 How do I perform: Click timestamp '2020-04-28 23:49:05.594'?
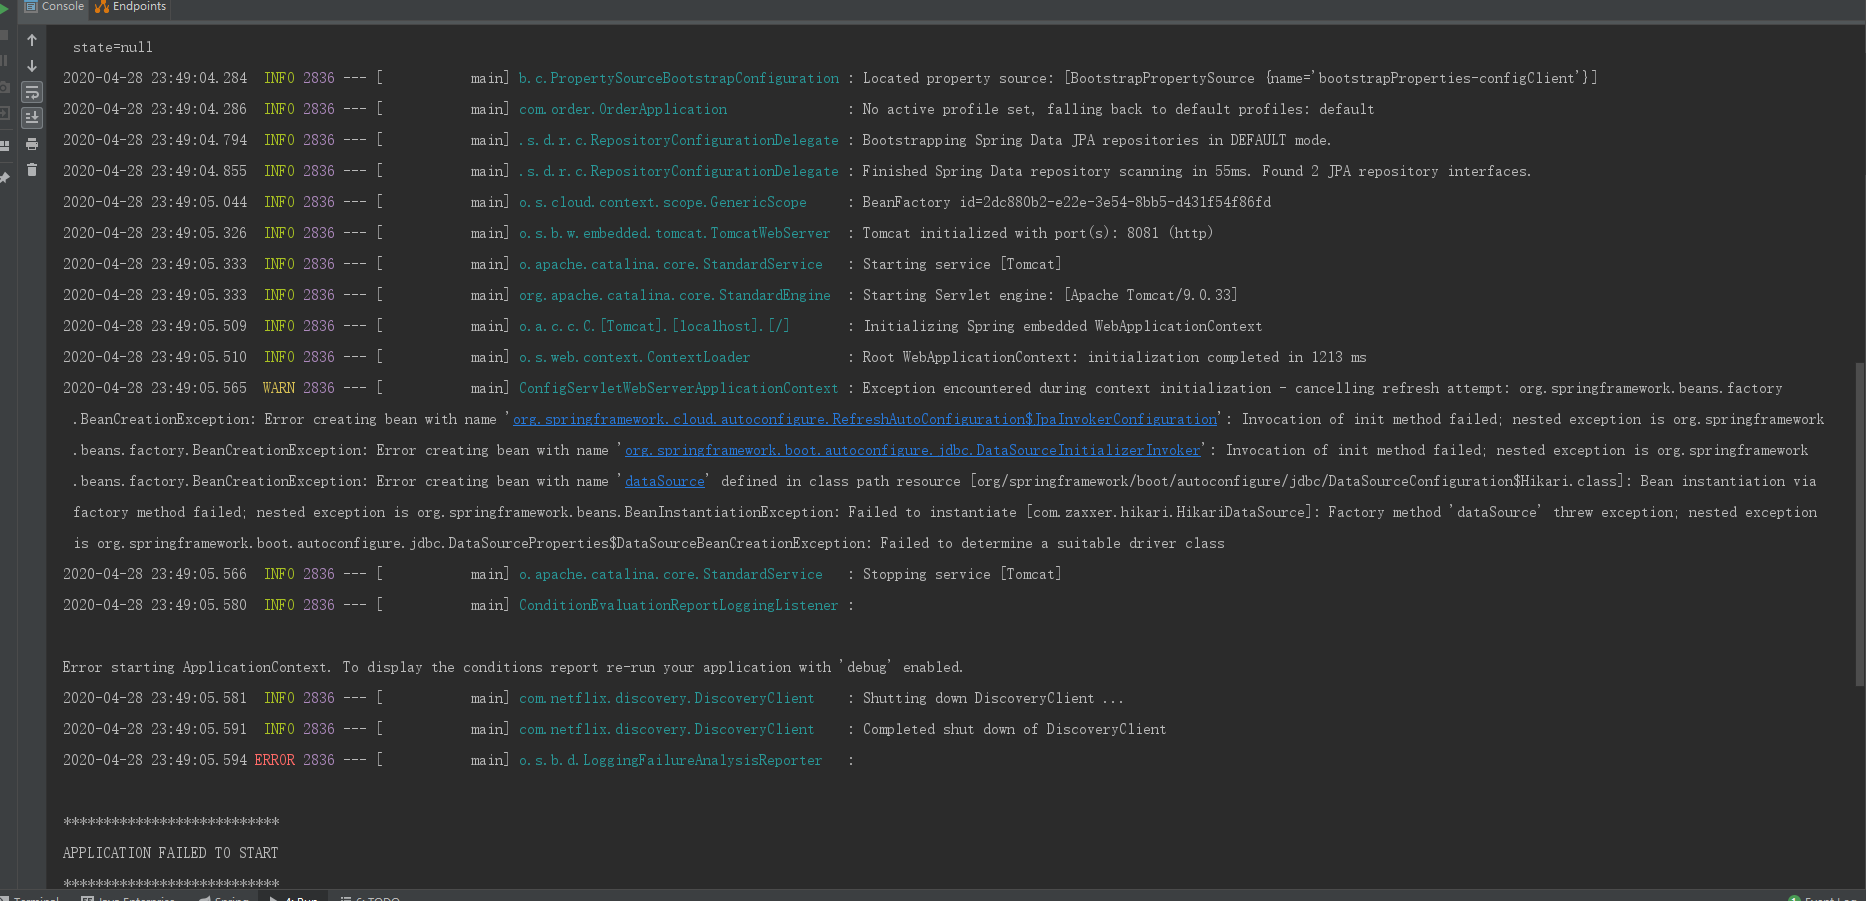point(155,760)
